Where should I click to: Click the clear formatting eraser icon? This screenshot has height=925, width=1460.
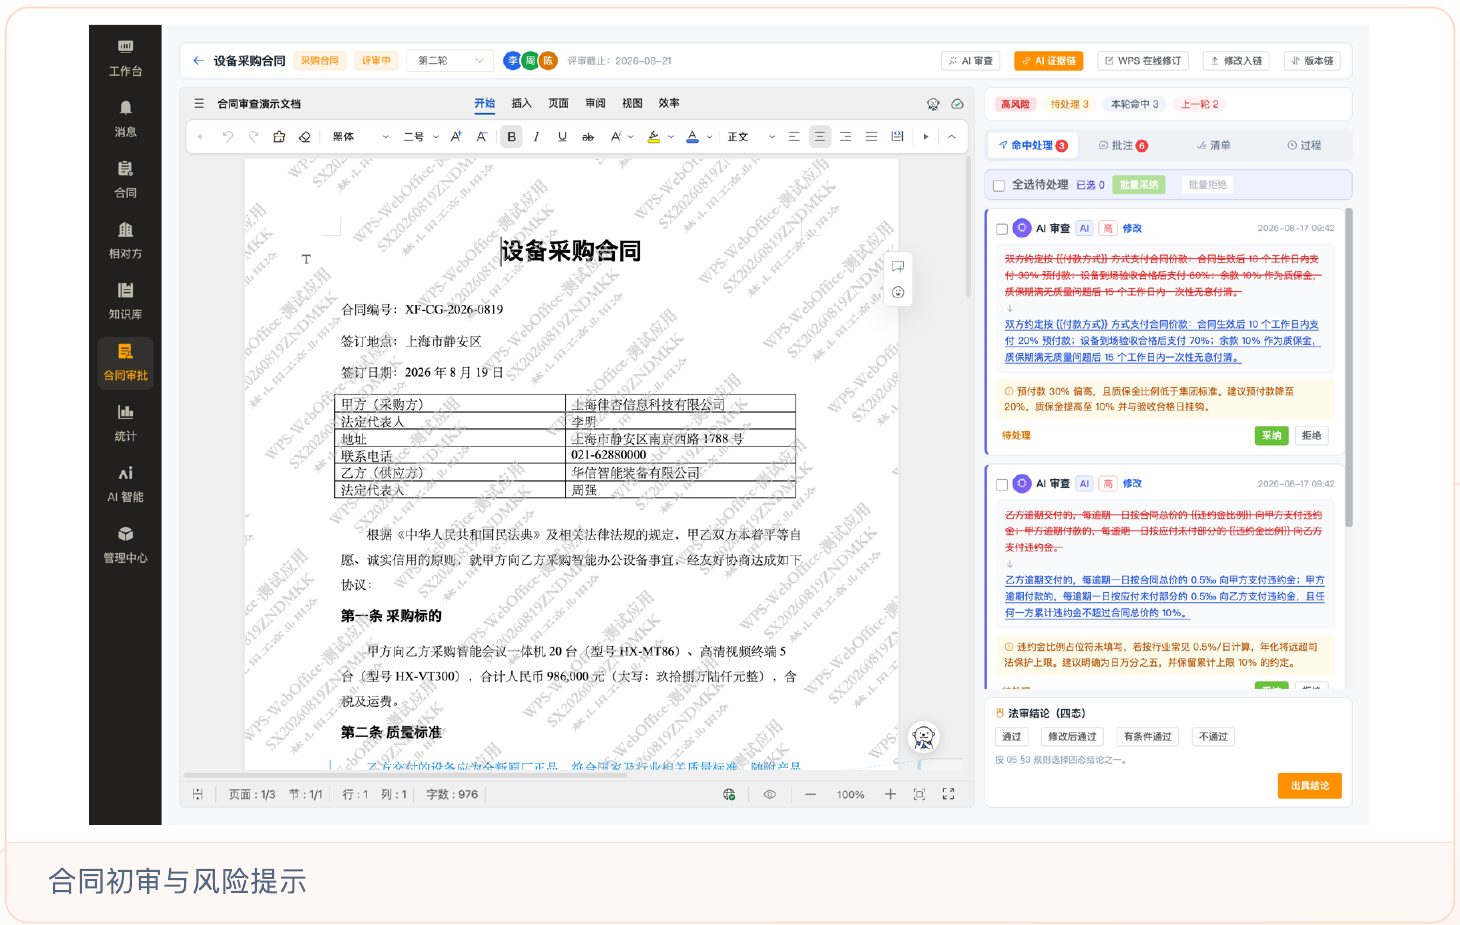[305, 137]
